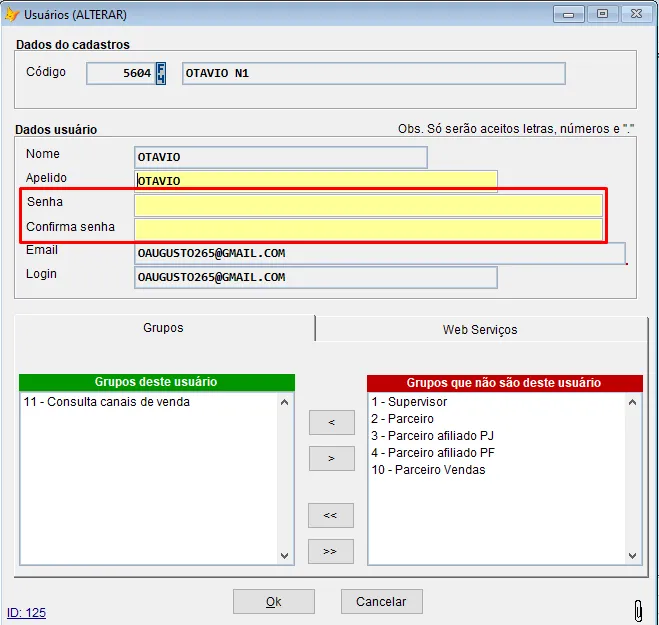Click the F4 lookup icon beside Código

coord(161,73)
